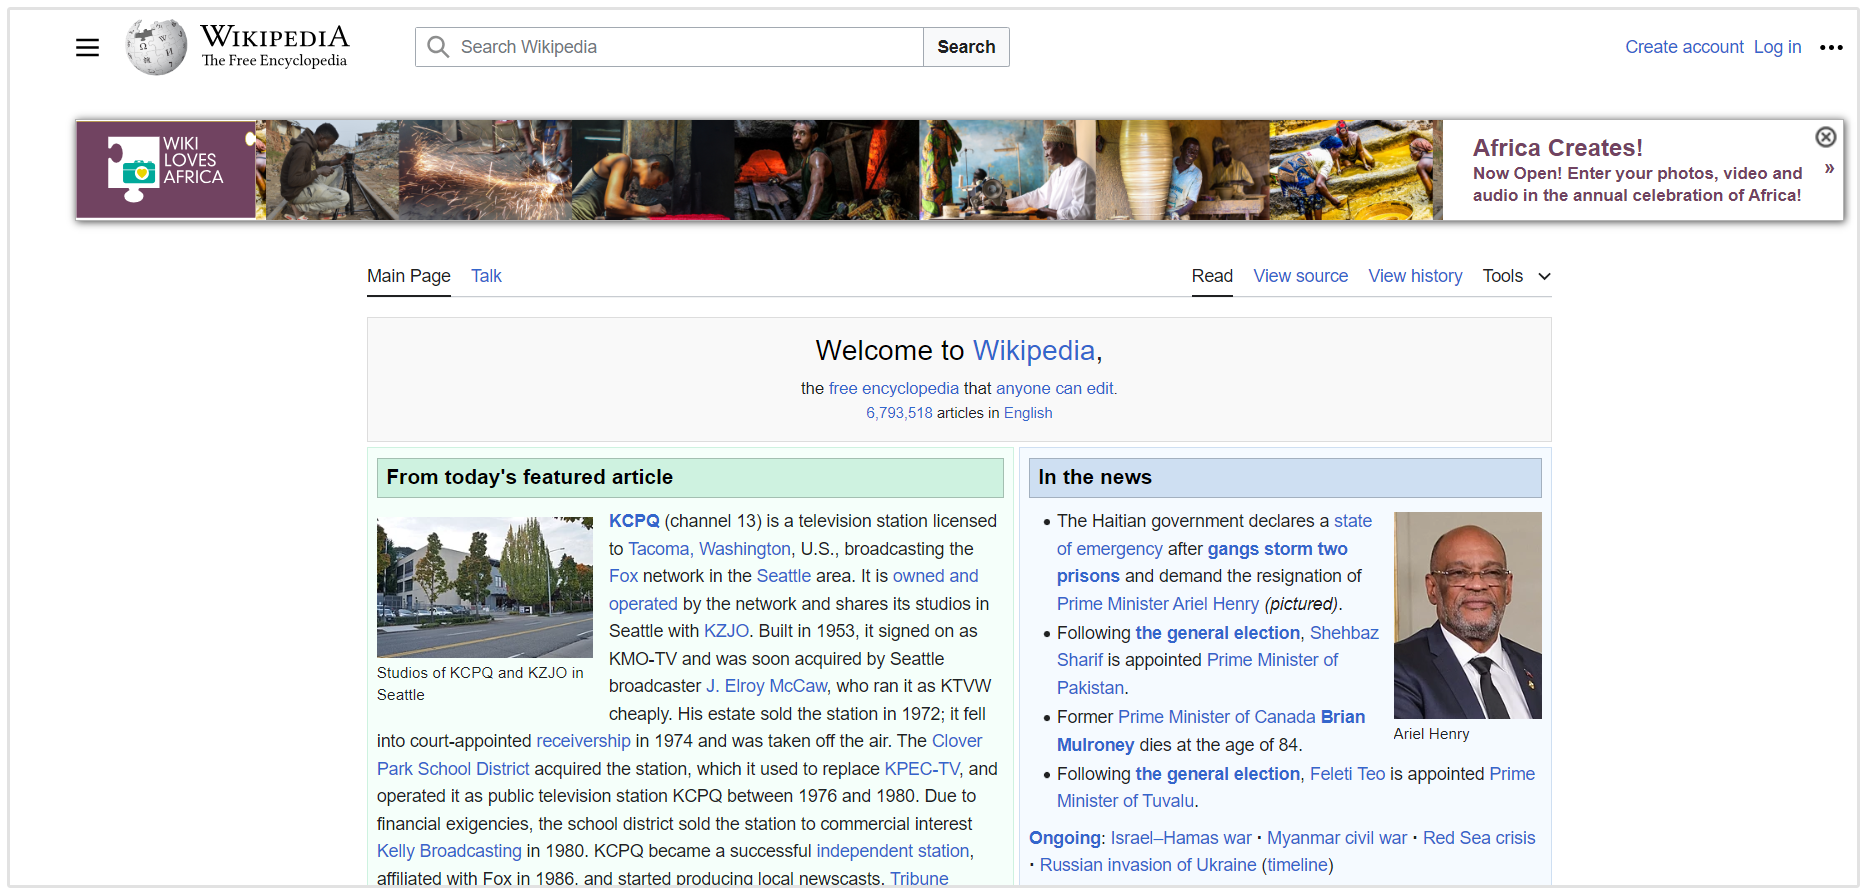Select the View history tab
The height and width of the screenshot is (895, 1867).
1415,276
